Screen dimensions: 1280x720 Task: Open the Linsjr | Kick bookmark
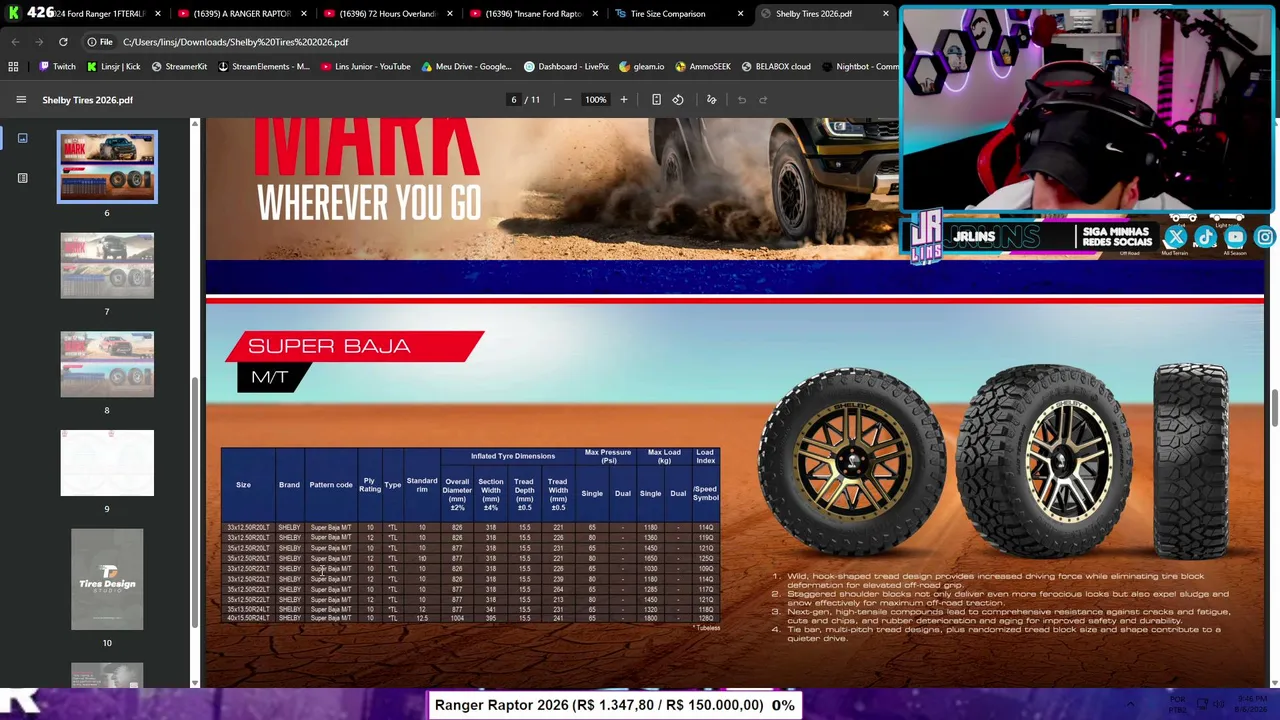tap(113, 67)
